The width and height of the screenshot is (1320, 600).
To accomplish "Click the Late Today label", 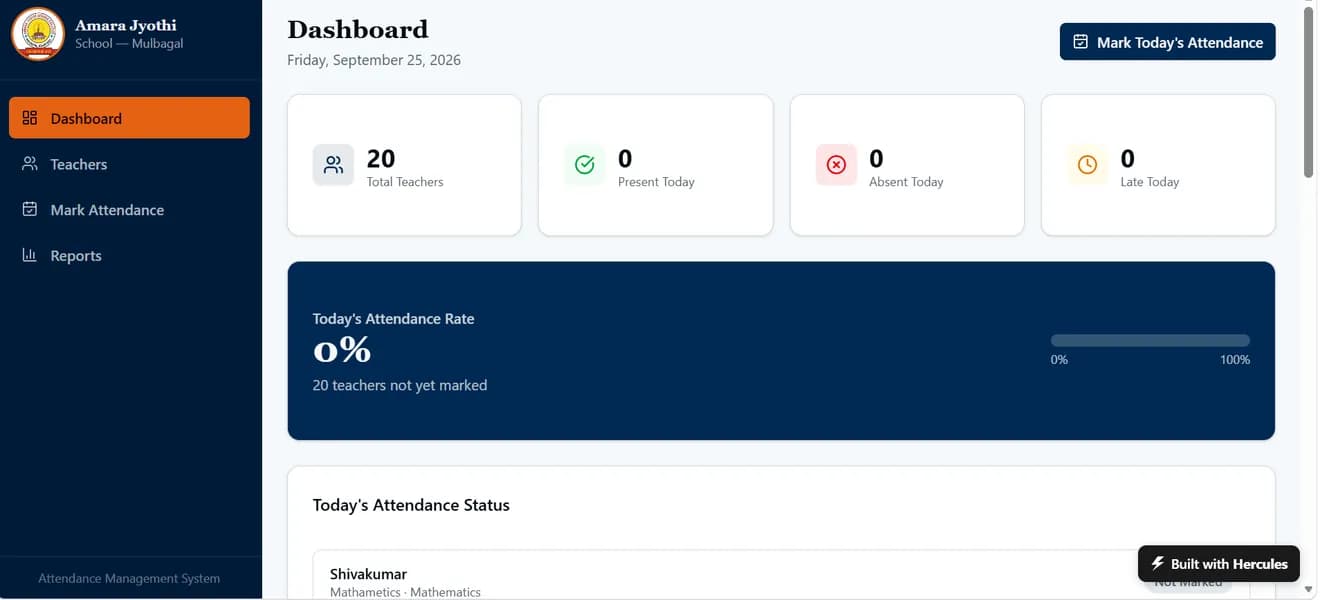I will (x=1150, y=182).
